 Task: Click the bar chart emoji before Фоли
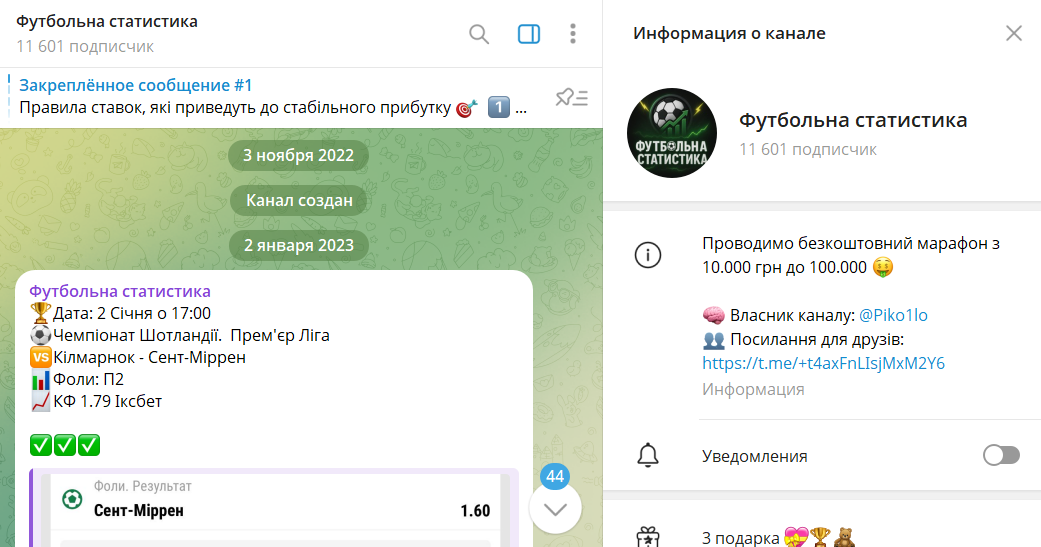pos(40,379)
